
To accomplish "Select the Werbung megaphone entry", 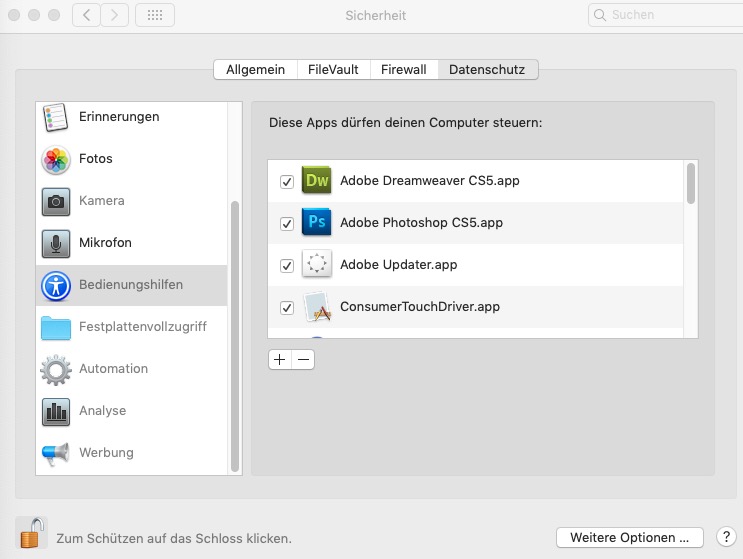I will tap(132, 453).
